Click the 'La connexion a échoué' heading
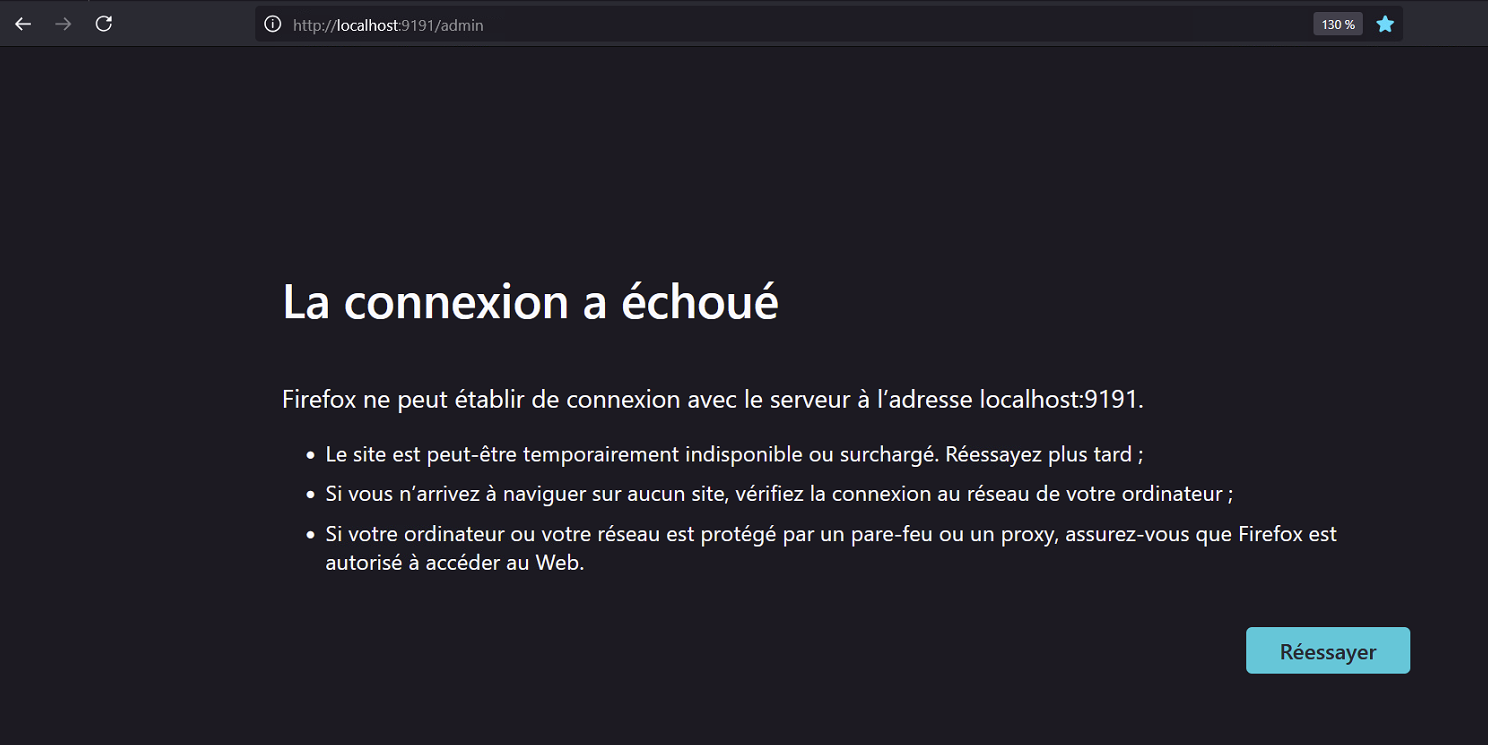This screenshot has width=1488, height=745. pyautogui.click(x=530, y=301)
